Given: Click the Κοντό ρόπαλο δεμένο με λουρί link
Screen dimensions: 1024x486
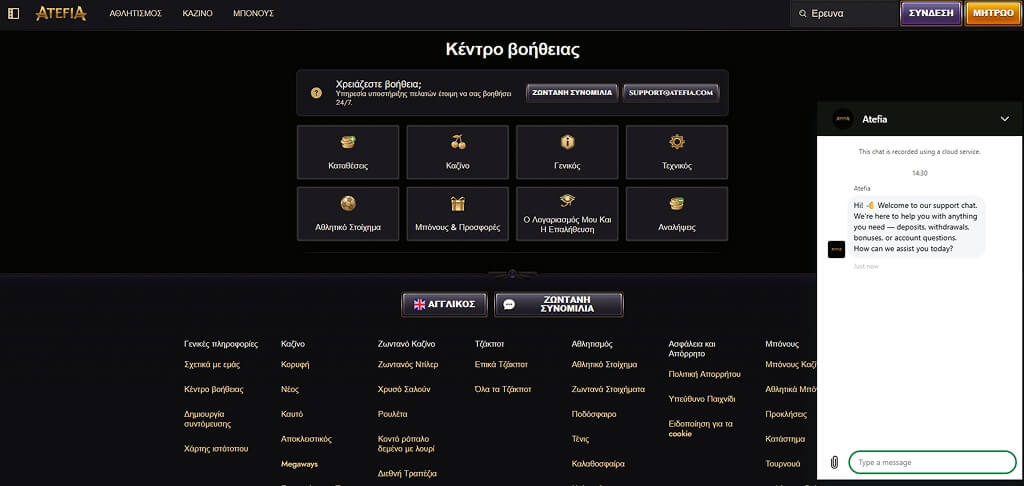Looking at the screenshot, I should tap(406, 444).
